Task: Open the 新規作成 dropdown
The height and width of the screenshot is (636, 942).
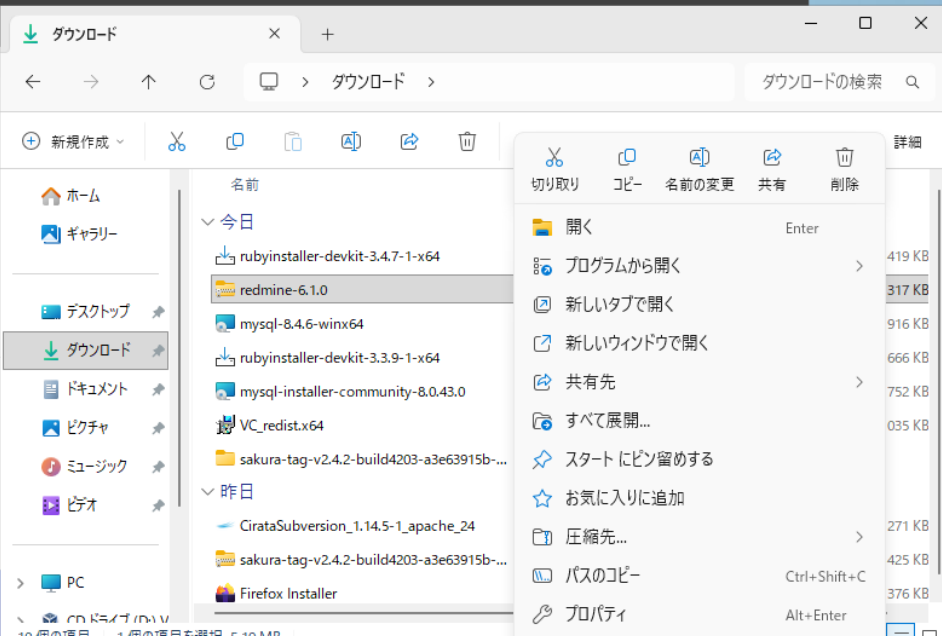Action: (x=74, y=142)
